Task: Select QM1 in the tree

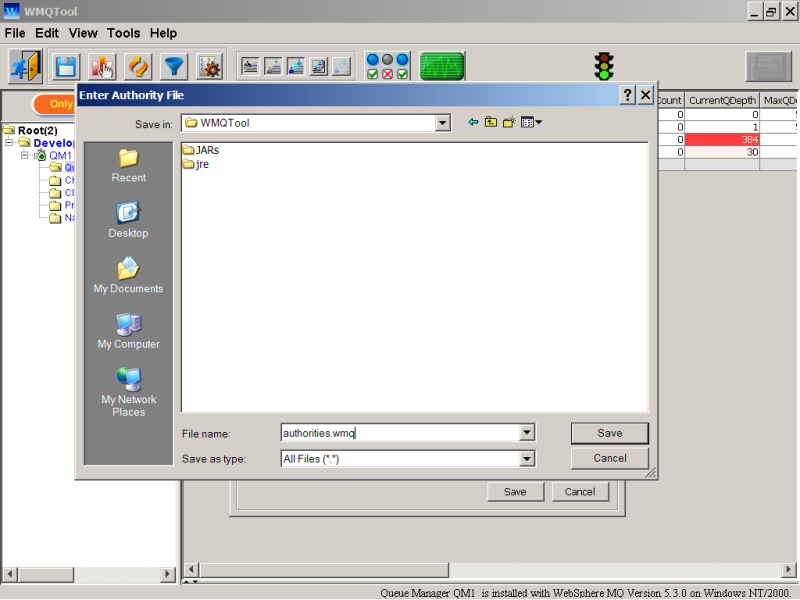Action: pos(60,155)
